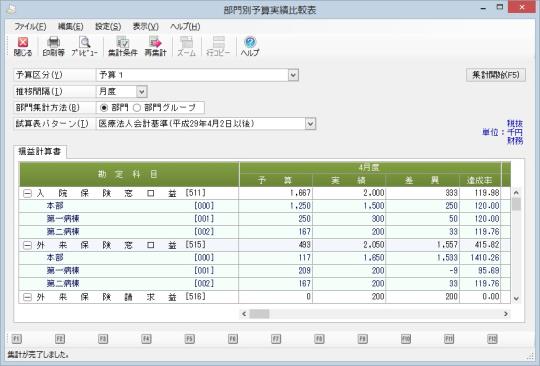Select 第二病棟 [002] row under 外来保険窓口益
This screenshot has width=540, height=366.
pyautogui.click(x=264, y=283)
